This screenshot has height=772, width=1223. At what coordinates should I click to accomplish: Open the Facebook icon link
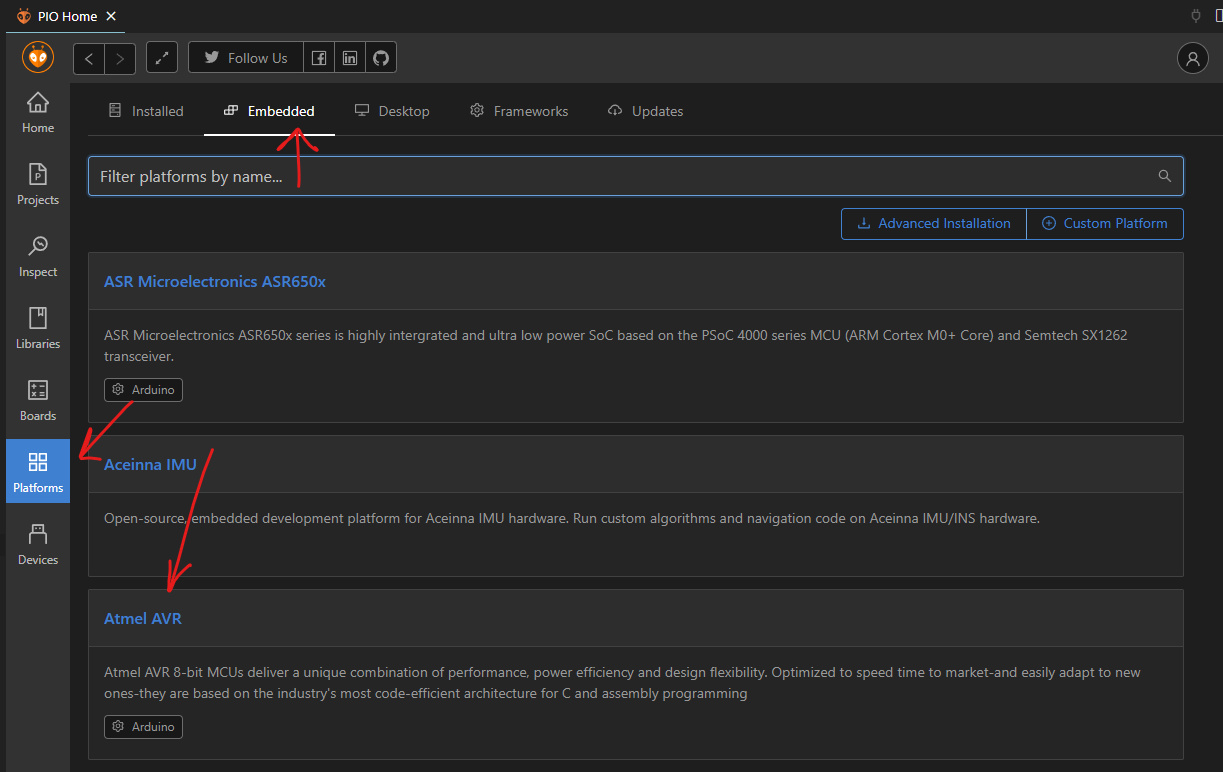point(318,58)
